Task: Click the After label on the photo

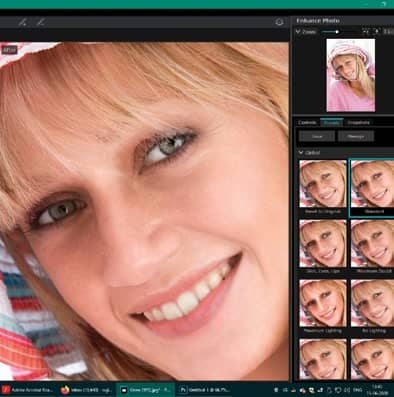Action: coord(10,50)
